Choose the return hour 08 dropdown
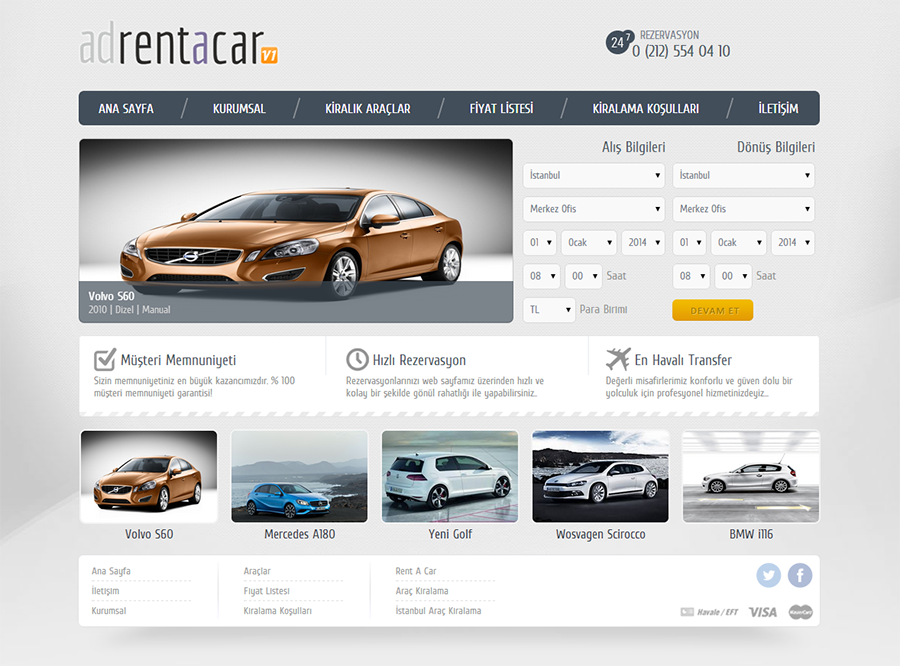This screenshot has width=900, height=666. tap(691, 276)
